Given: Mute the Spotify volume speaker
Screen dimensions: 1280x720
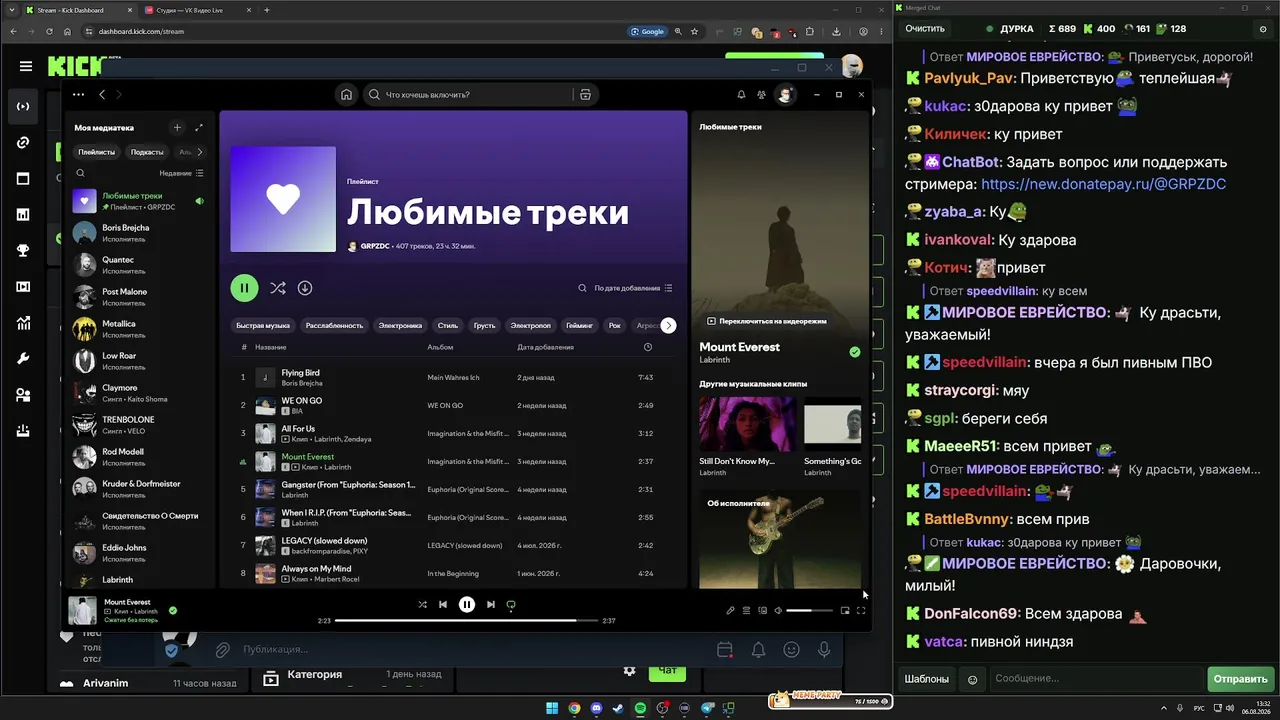Looking at the screenshot, I should pyautogui.click(x=778, y=610).
